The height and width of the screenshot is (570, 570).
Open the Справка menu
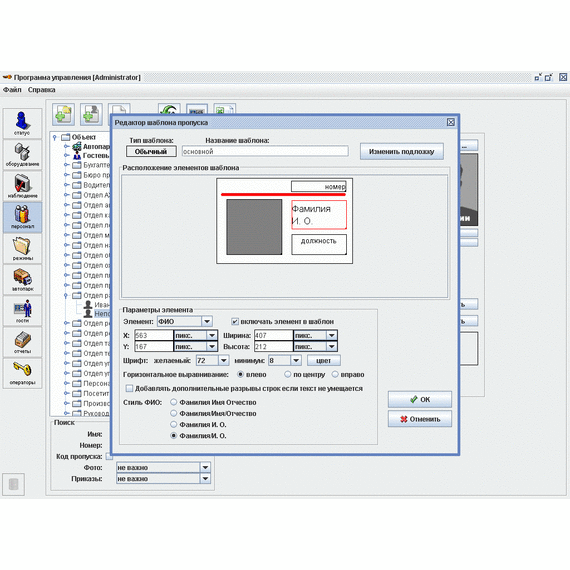41,90
